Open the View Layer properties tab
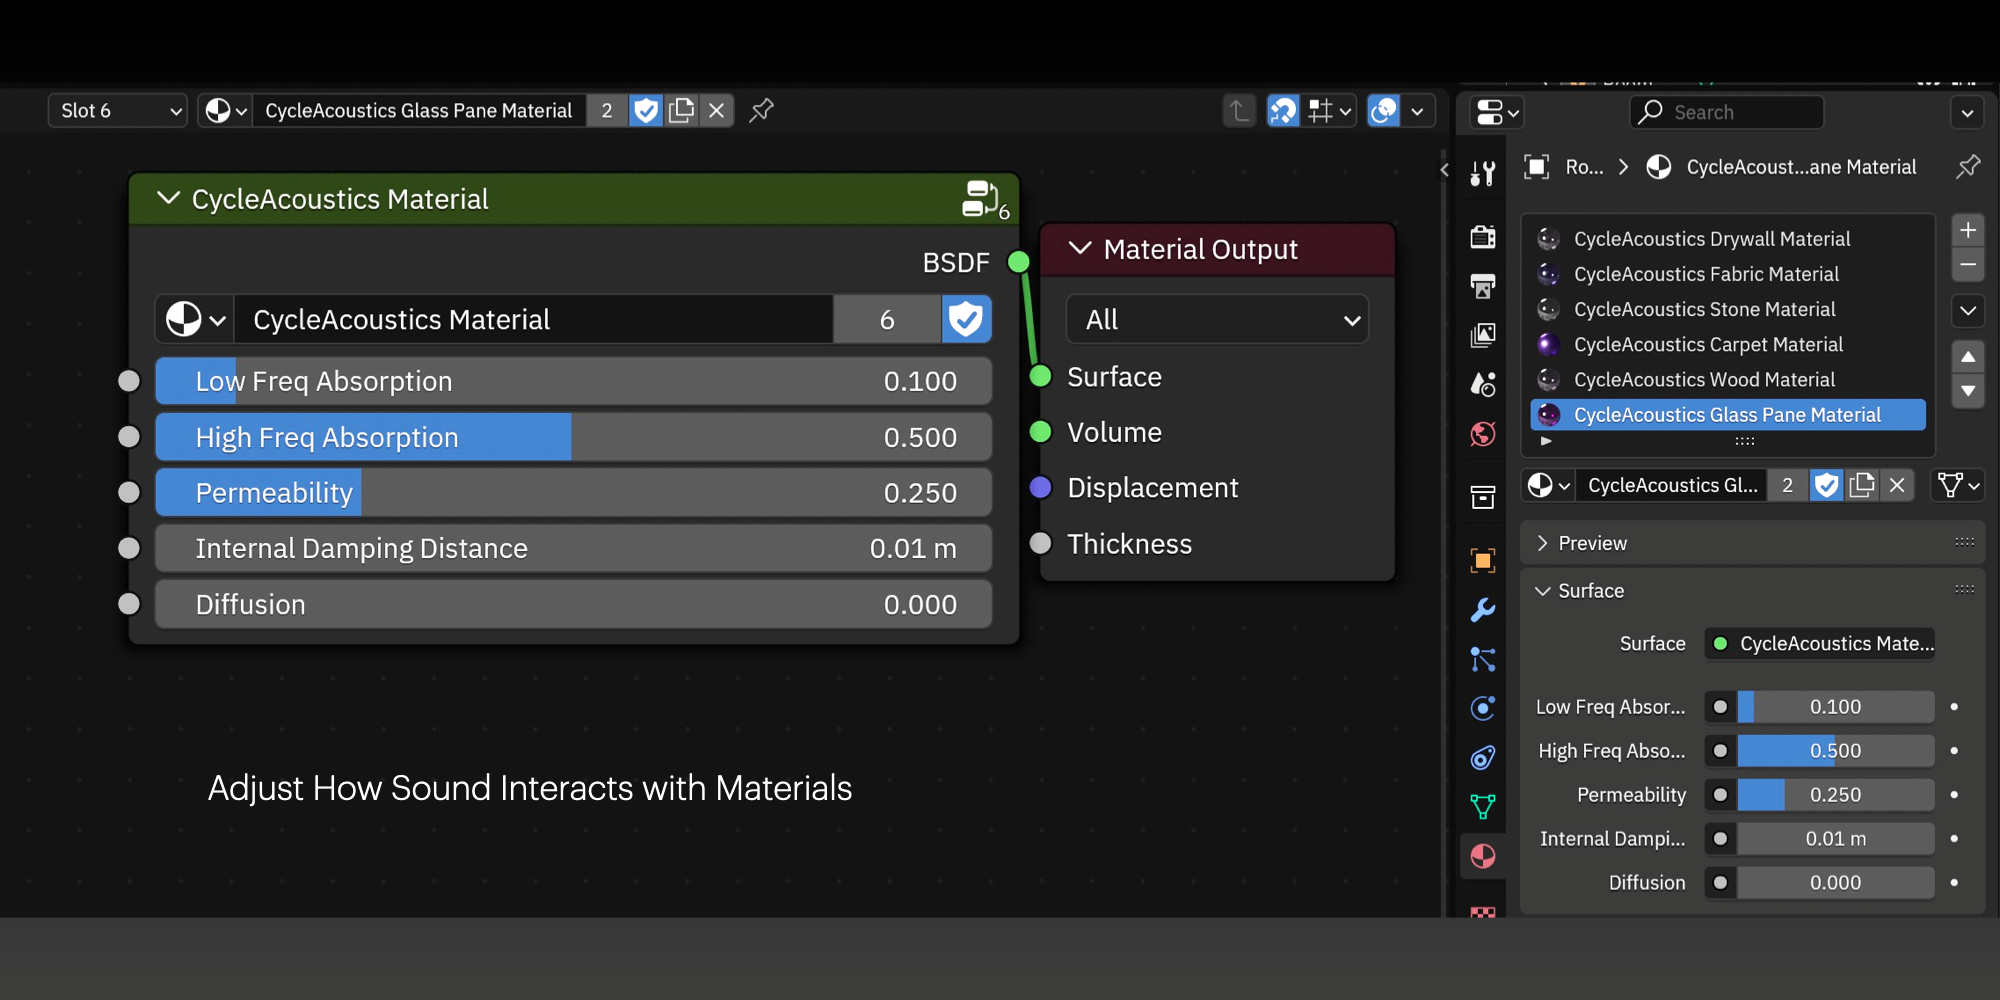This screenshot has width=2000, height=1000. [1483, 335]
